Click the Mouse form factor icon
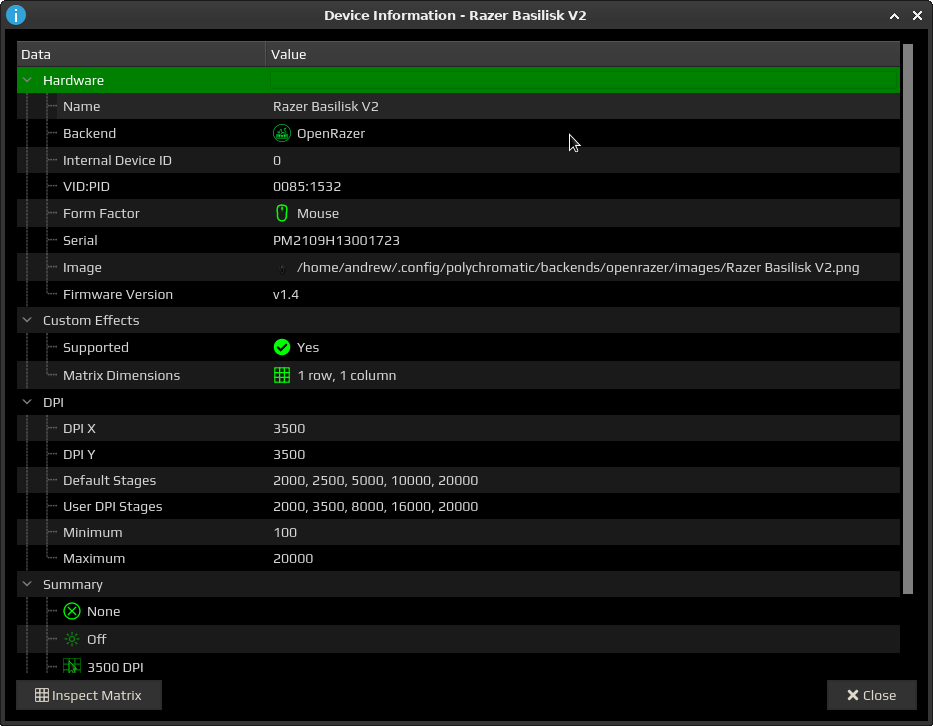This screenshot has width=933, height=726. pos(281,213)
